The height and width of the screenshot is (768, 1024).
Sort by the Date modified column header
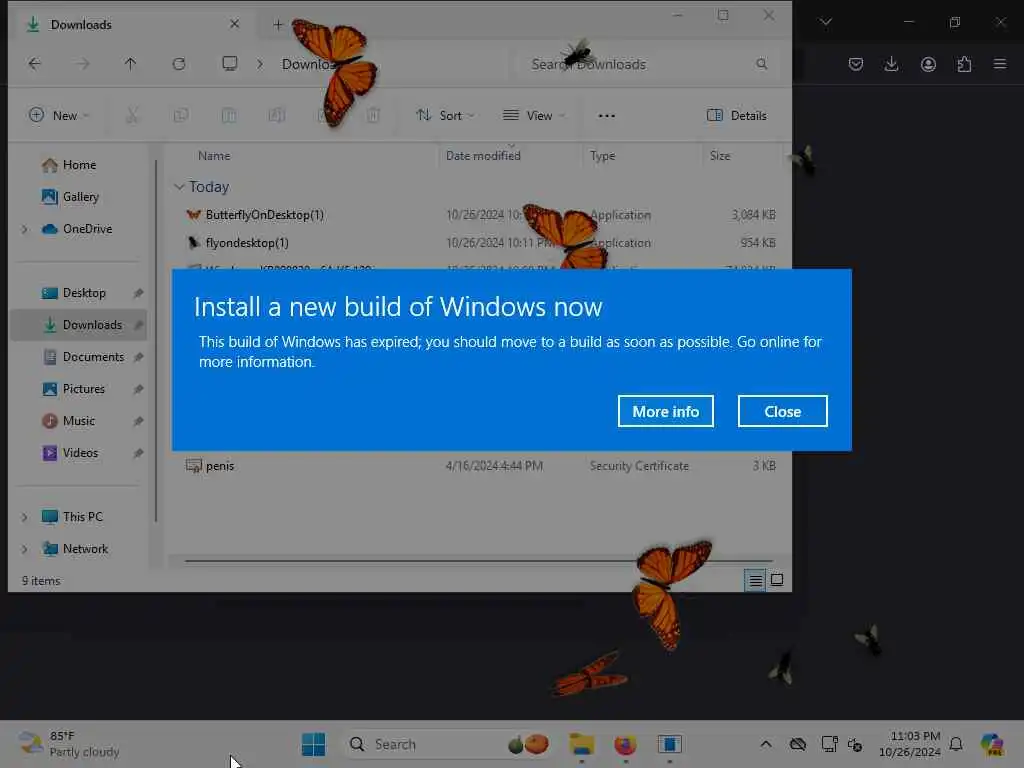(x=483, y=156)
